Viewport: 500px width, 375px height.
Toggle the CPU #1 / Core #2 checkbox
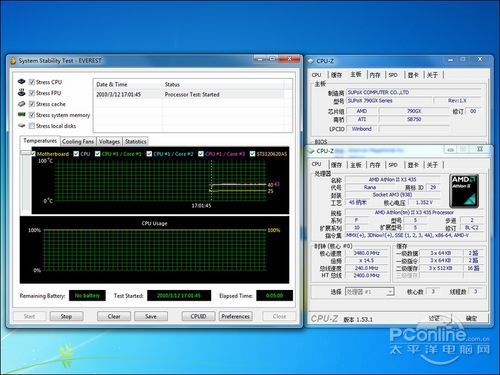pos(149,154)
